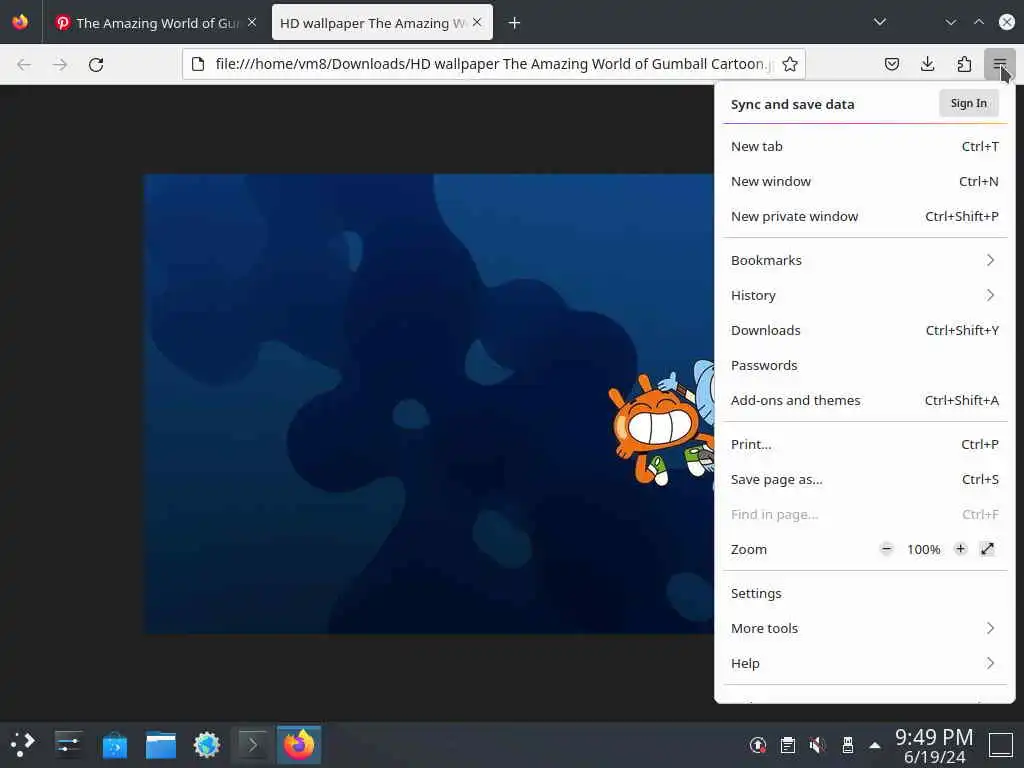Screen dimensions: 1024x768
Task: Open the KDE application launcher
Action: coord(23,744)
